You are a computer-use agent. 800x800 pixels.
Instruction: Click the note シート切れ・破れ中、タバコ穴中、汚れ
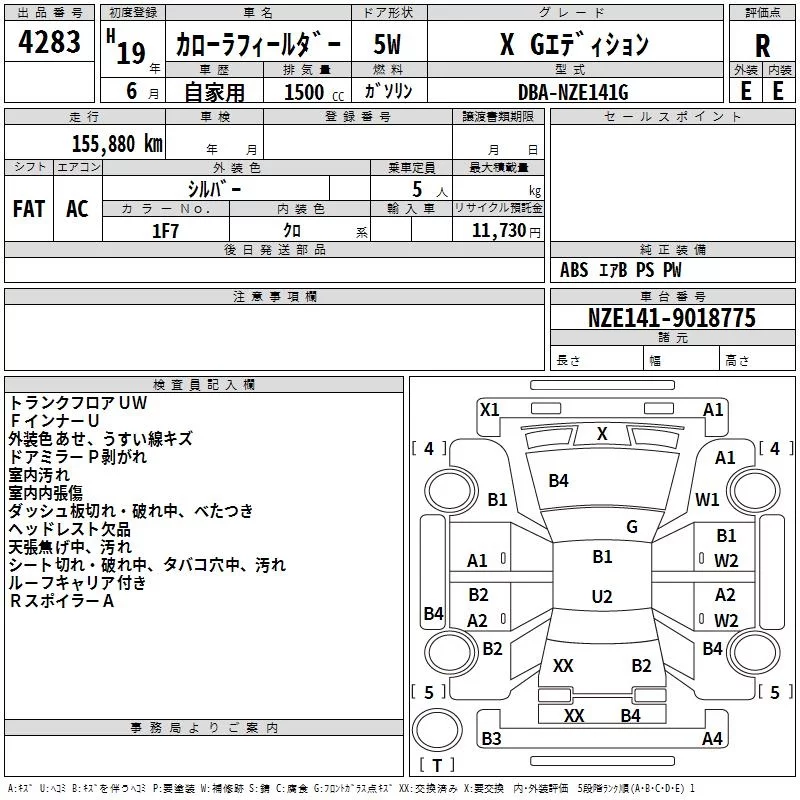[147, 565]
